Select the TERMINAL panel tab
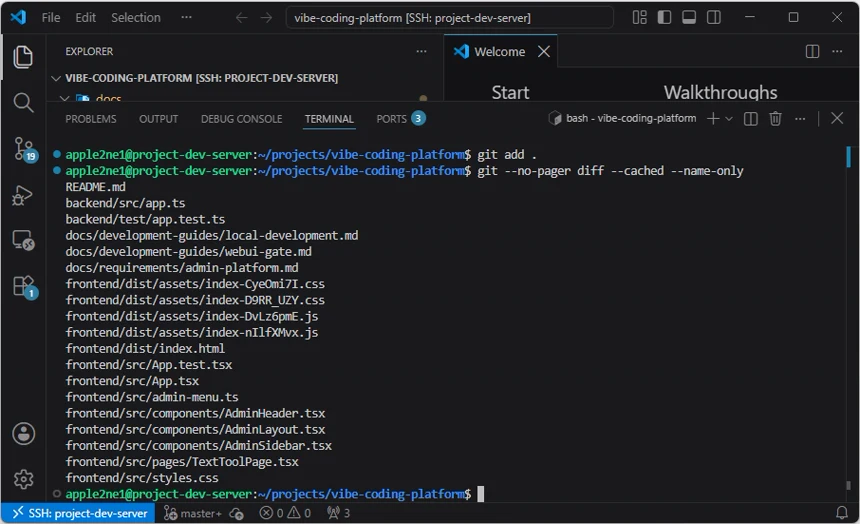Screen dimensions: 860x524 (329, 119)
